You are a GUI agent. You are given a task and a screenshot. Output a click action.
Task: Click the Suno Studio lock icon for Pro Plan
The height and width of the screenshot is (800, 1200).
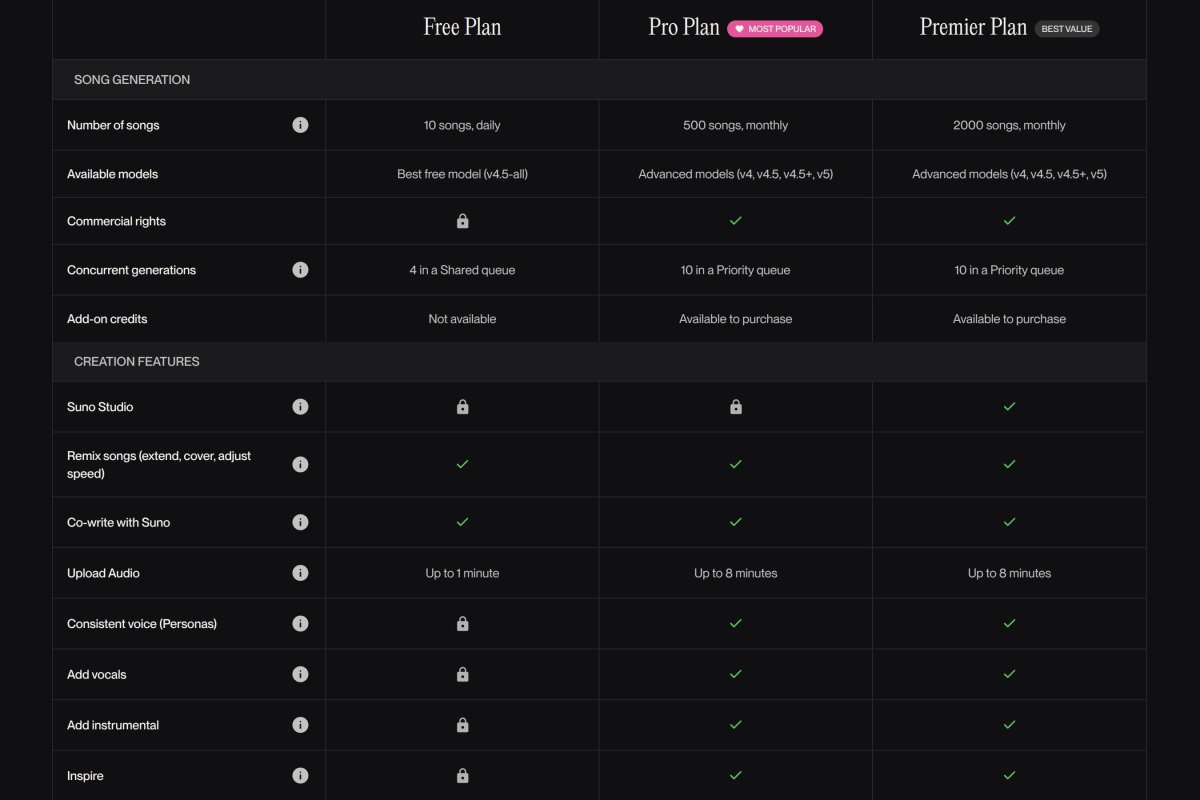735,406
